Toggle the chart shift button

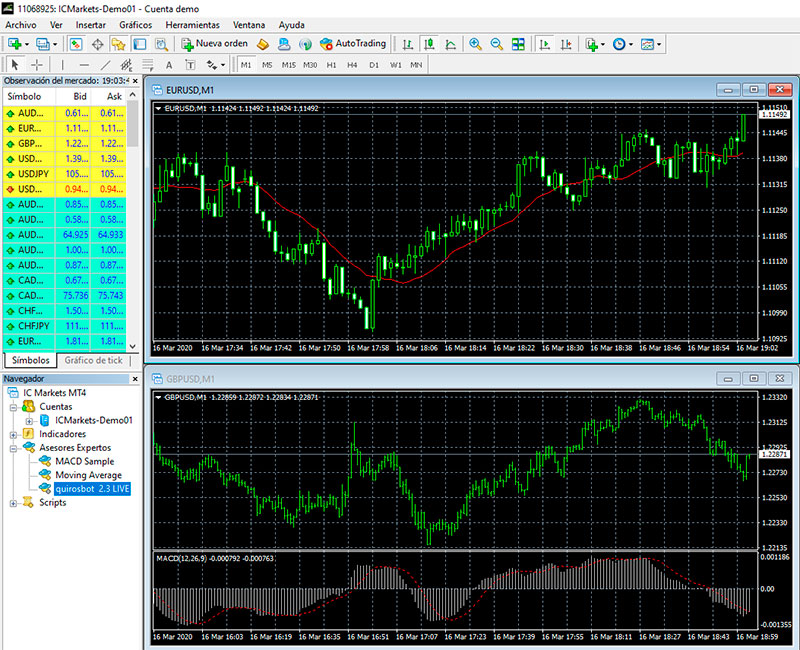point(567,44)
